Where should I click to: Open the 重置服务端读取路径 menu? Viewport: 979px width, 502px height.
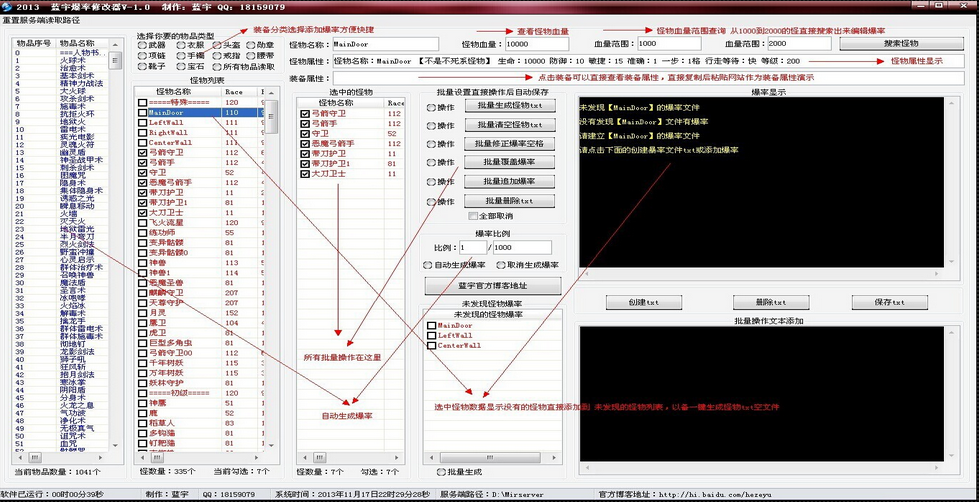(x=41, y=20)
